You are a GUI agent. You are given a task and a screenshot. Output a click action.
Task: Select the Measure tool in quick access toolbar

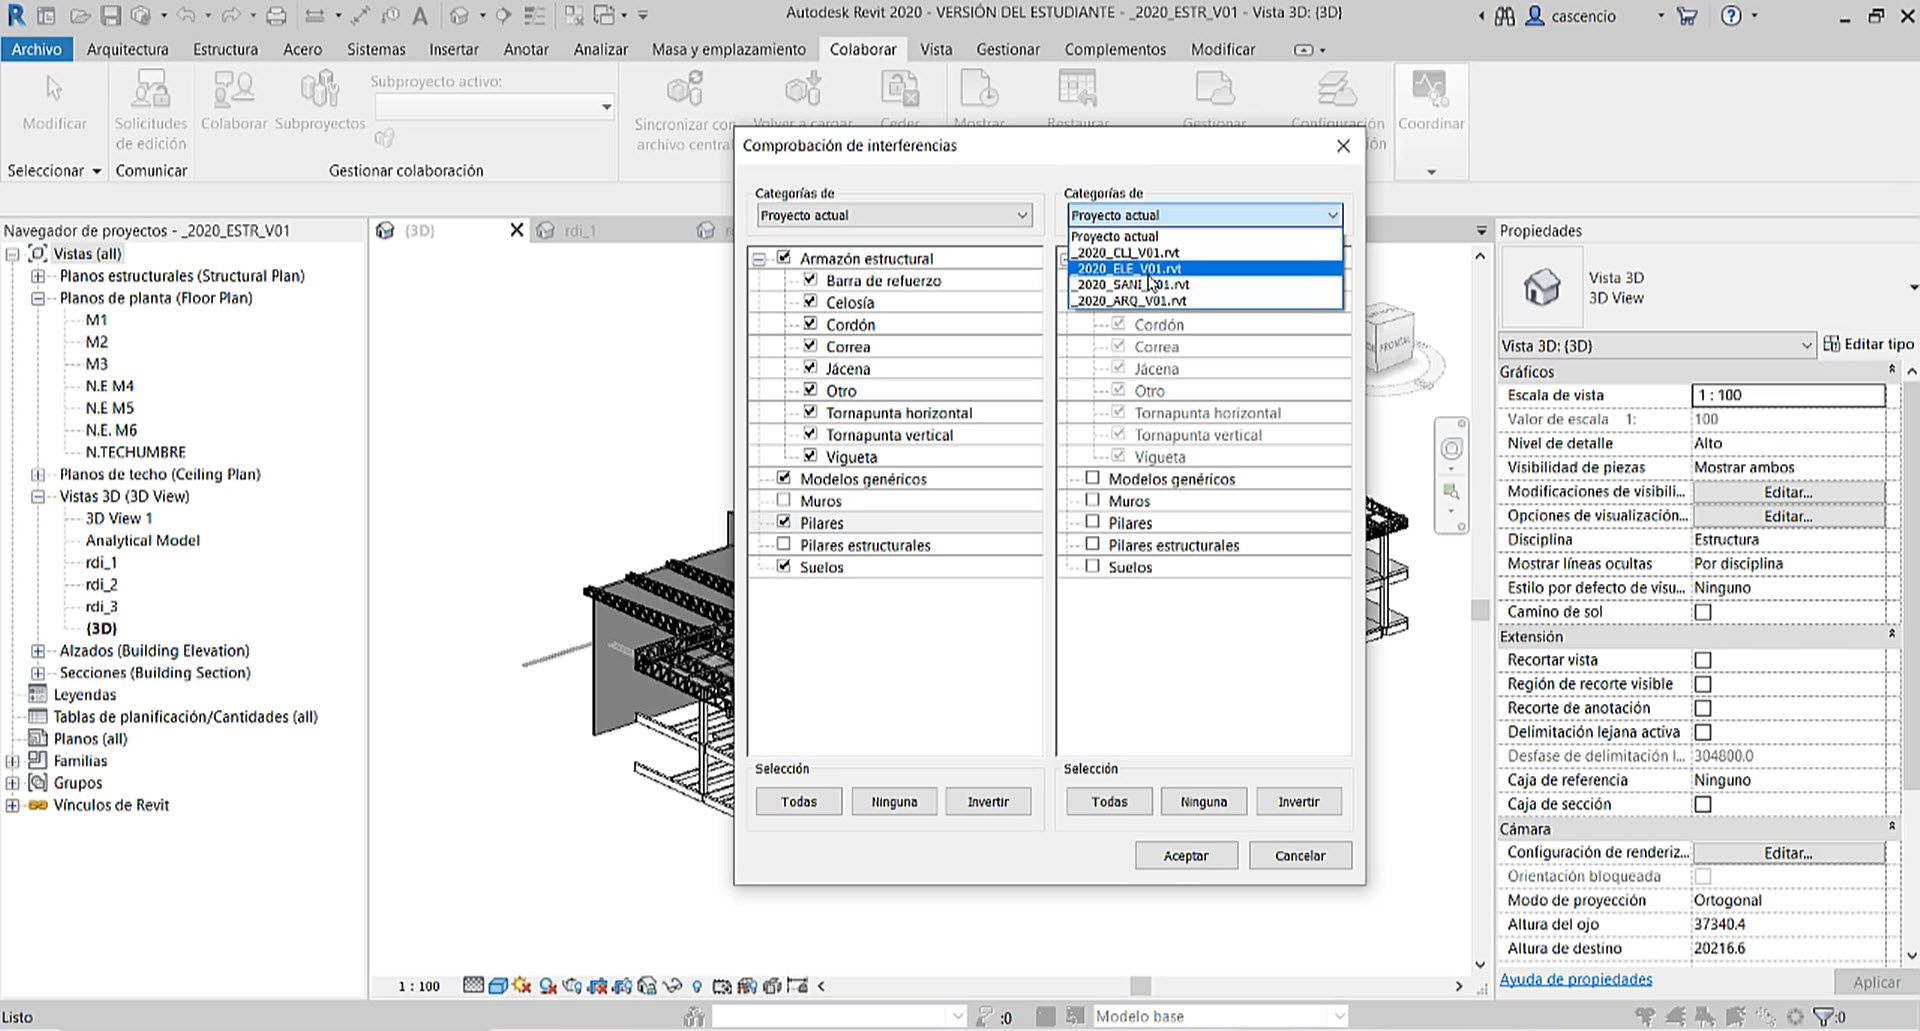tap(360, 14)
